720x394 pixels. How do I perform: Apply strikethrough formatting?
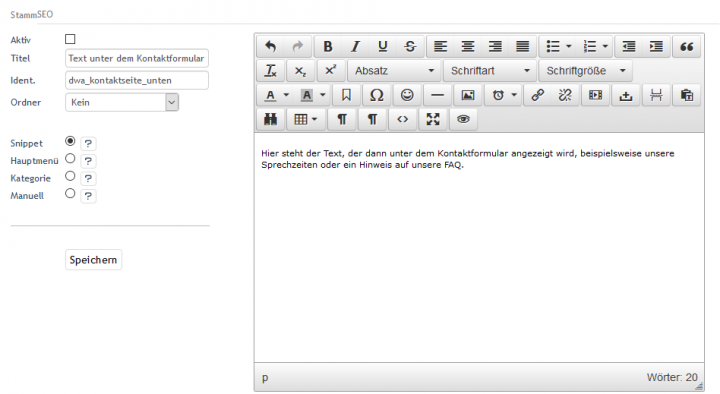(410, 46)
